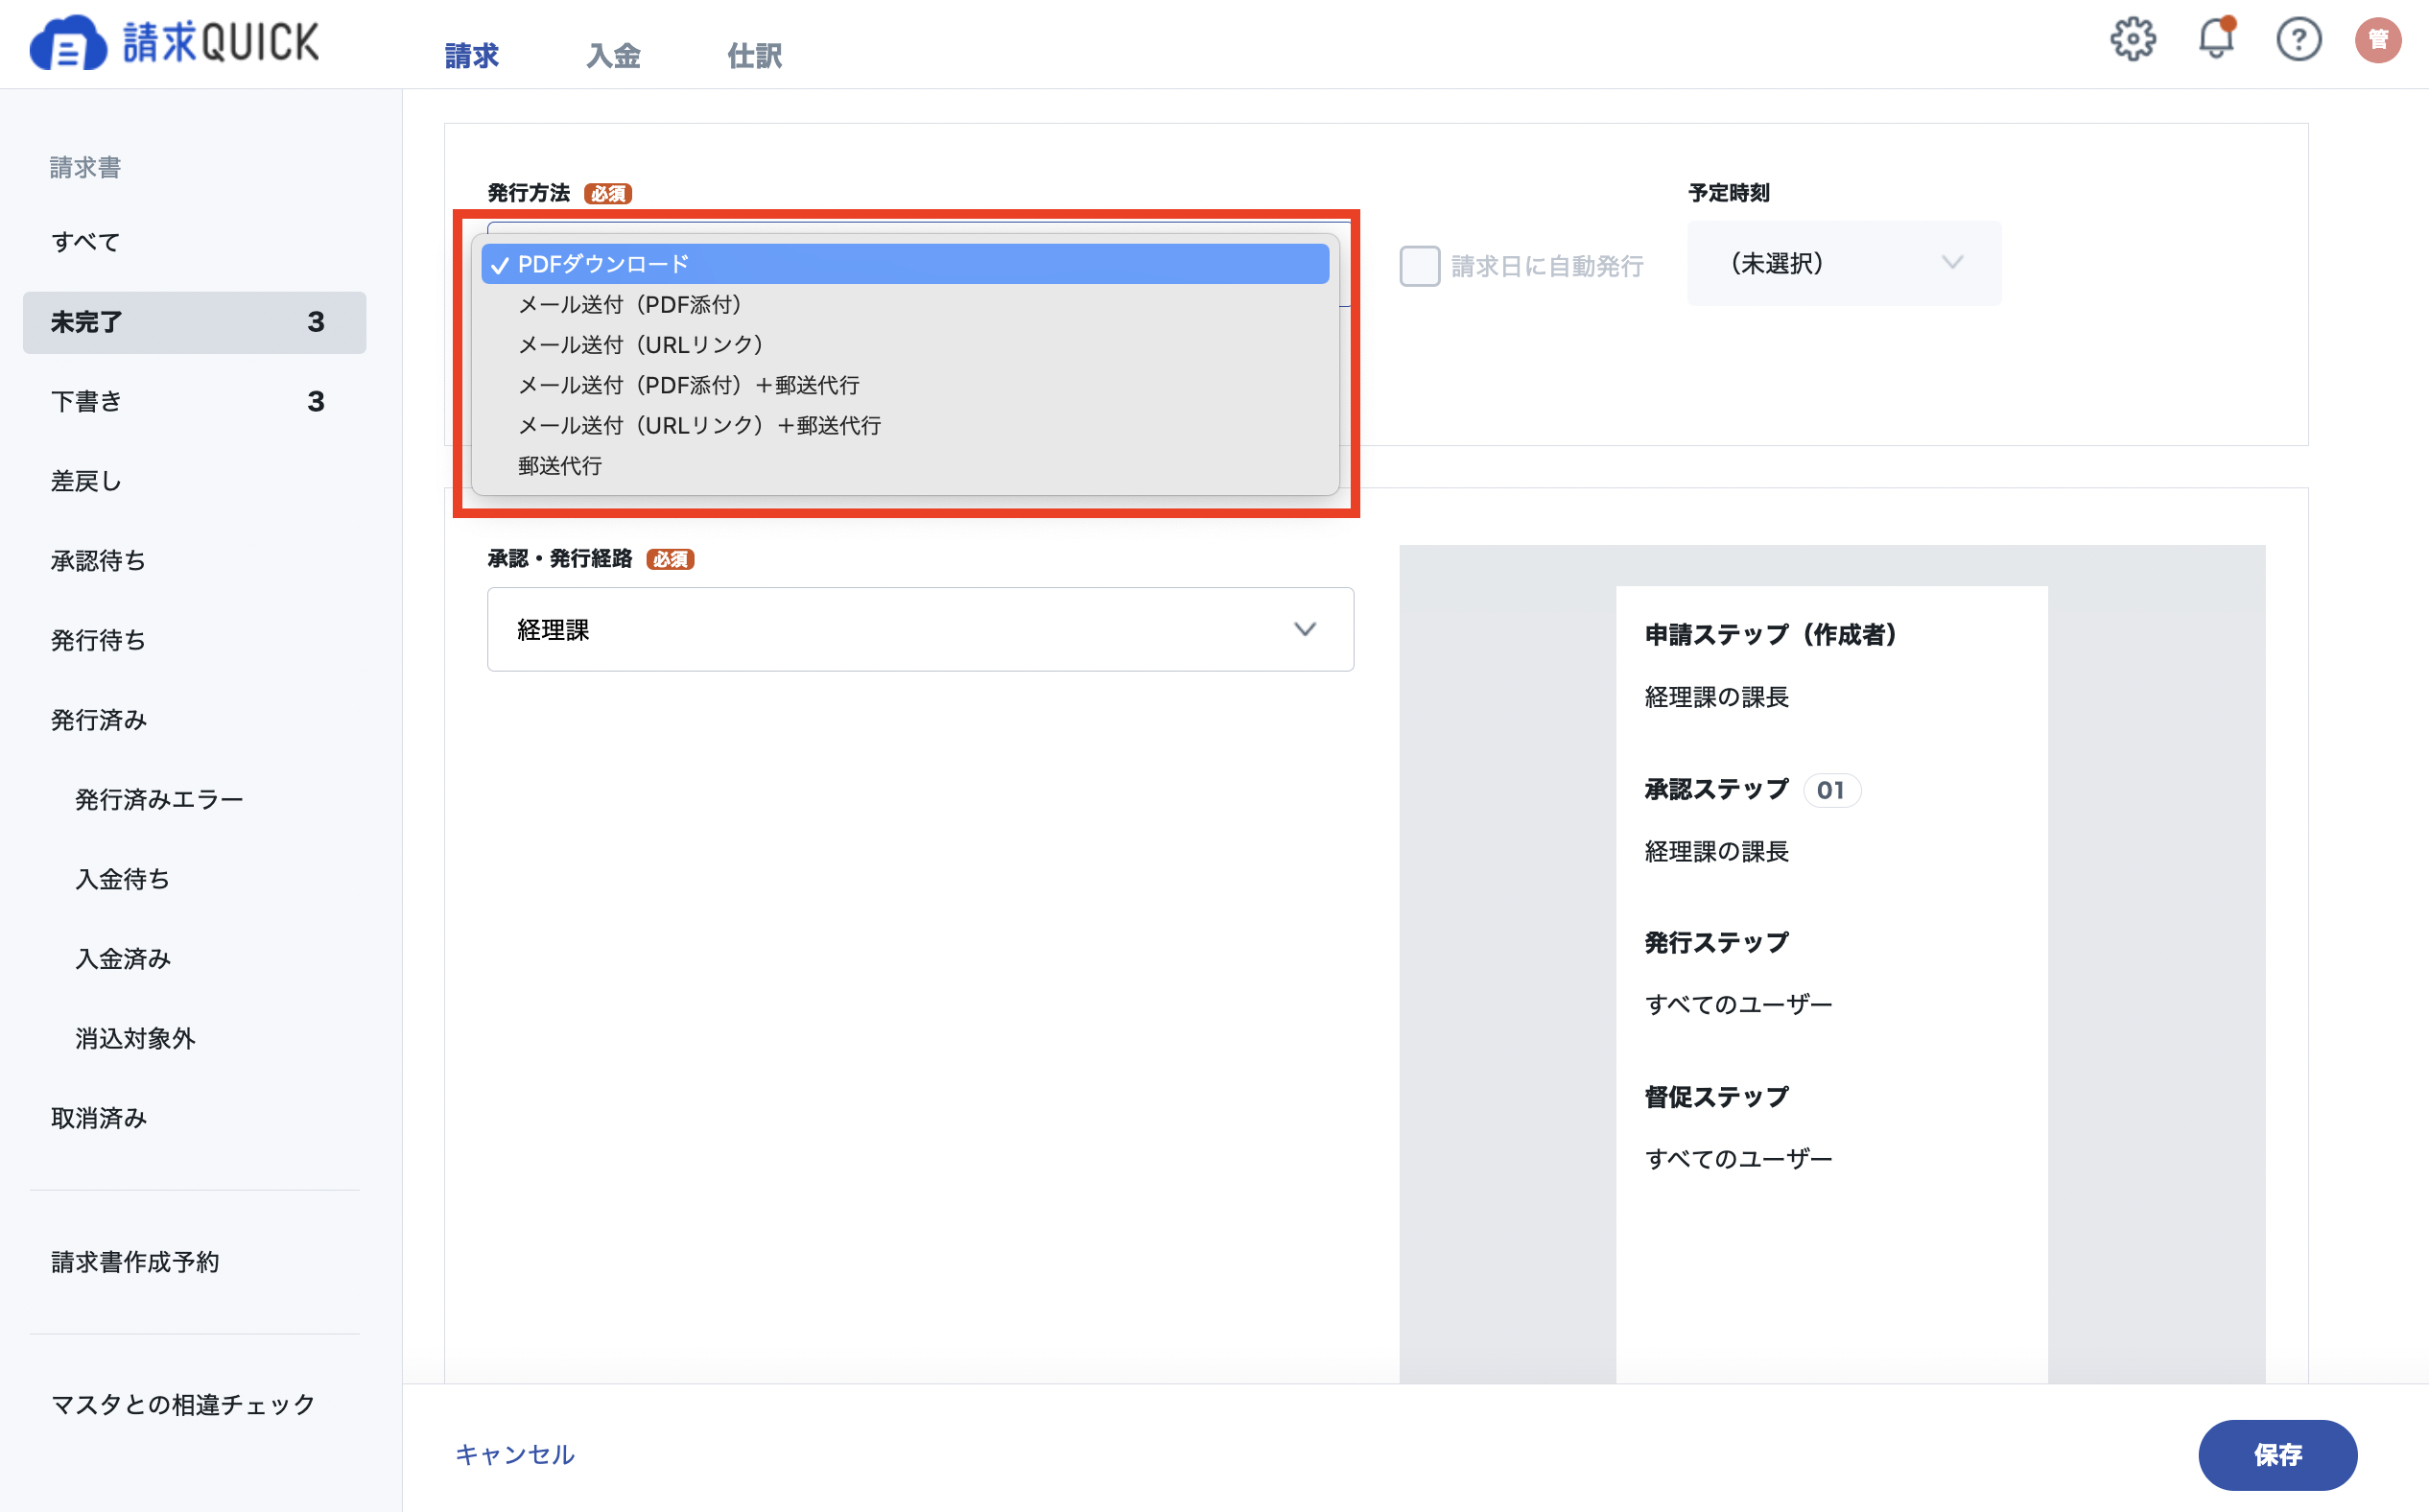2429x1512 pixels.
Task: Open 下書き in the sidebar
Action: point(195,401)
